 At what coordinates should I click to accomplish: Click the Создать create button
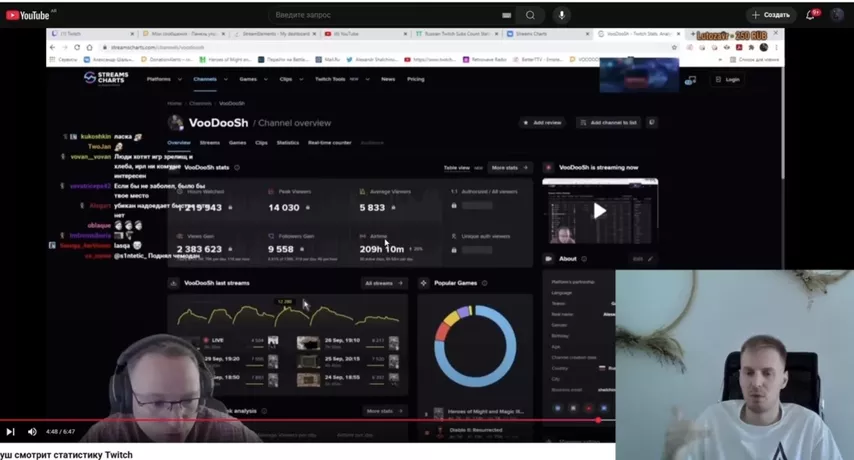771,15
